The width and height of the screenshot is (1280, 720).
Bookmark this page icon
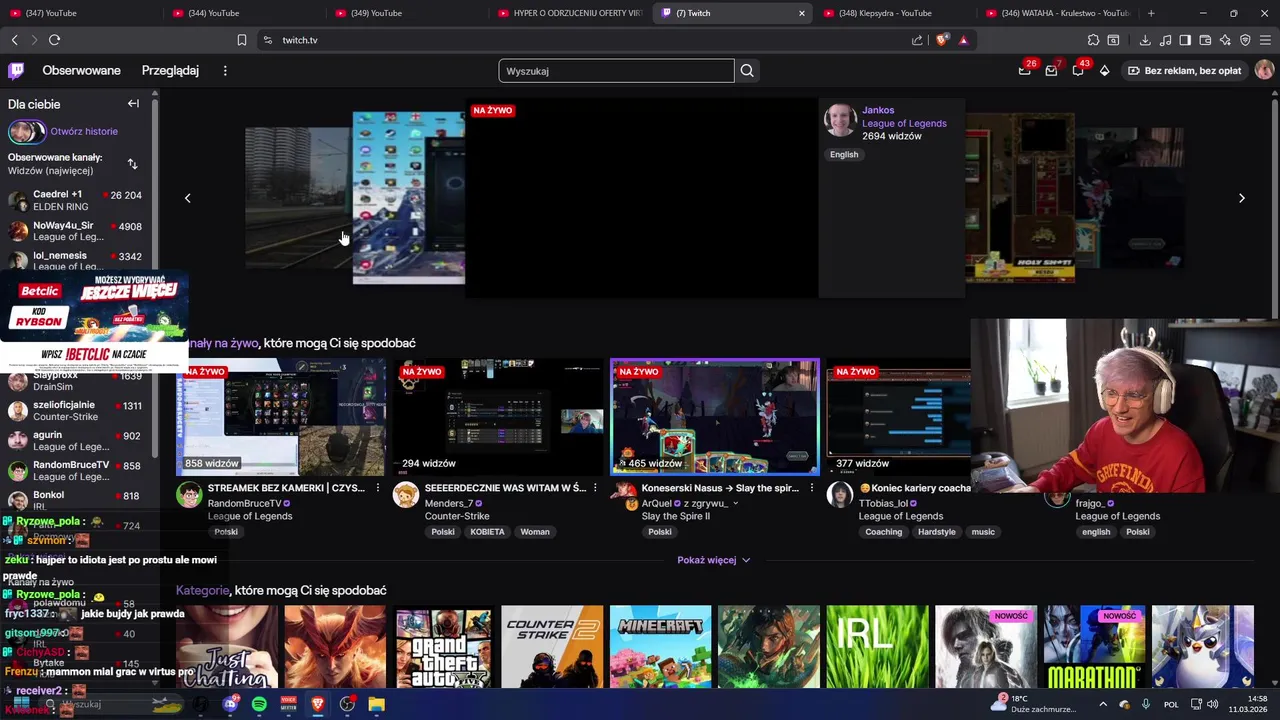pyautogui.click(x=242, y=40)
